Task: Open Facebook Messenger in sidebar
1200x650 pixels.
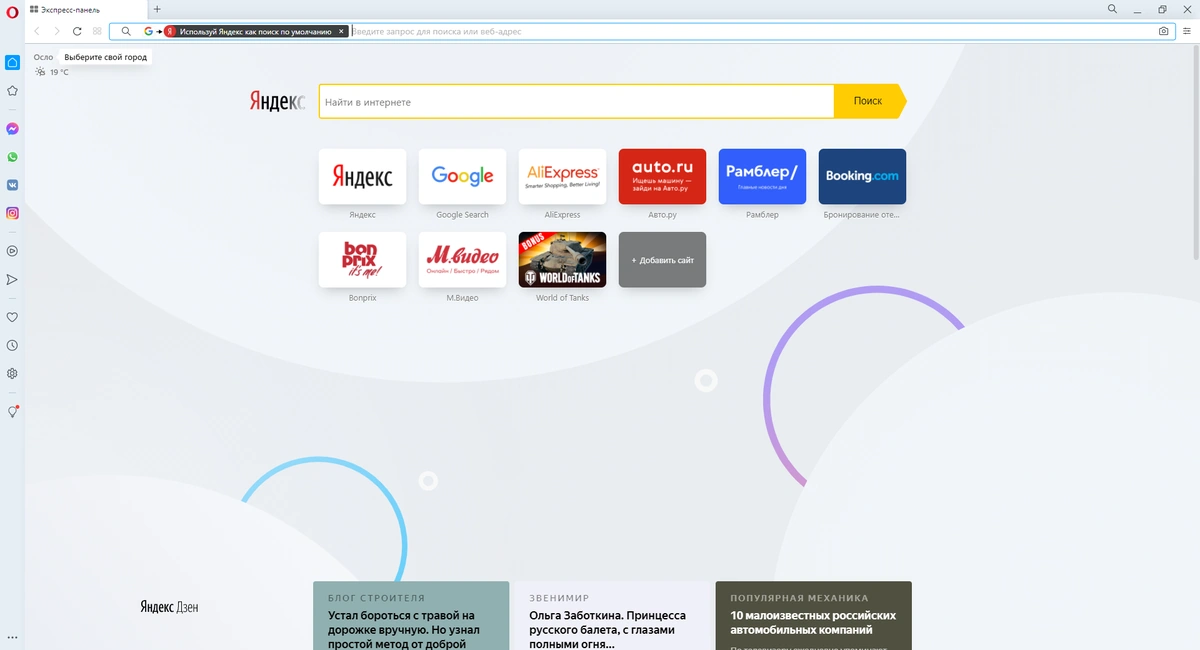Action: (12, 129)
